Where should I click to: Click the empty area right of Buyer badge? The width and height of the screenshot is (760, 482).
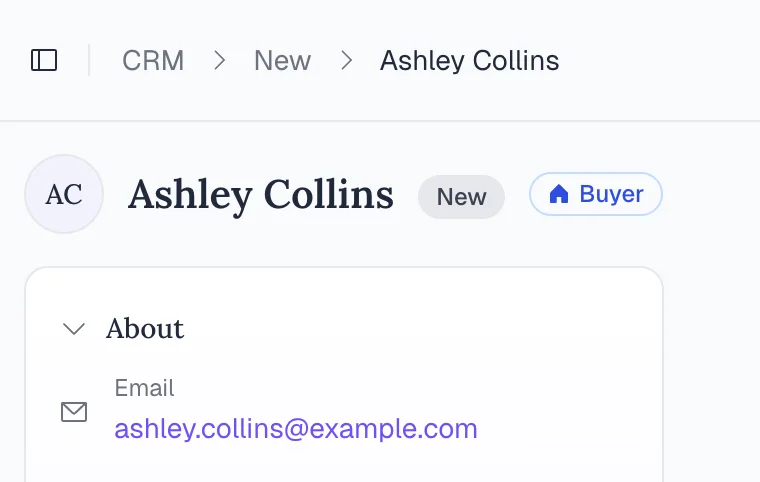tap(710, 194)
